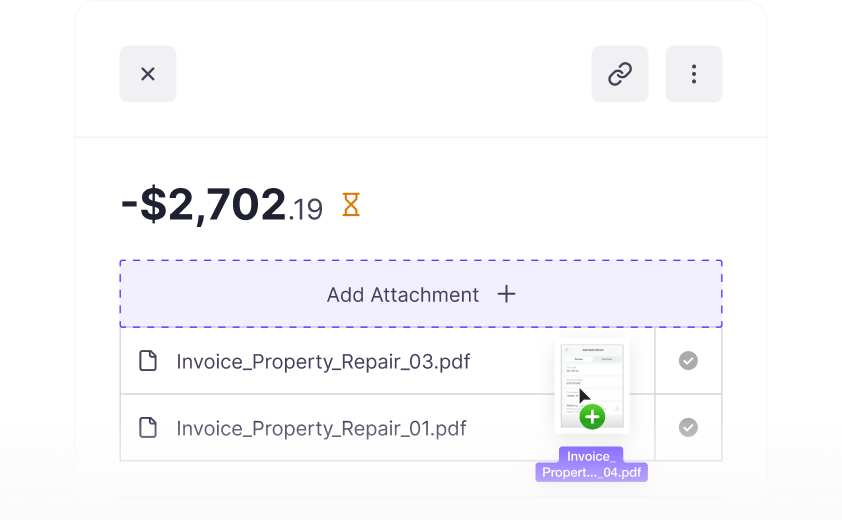The image size is (842, 520).
Task: Click the plus icon beside Add Attachment
Action: point(506,294)
